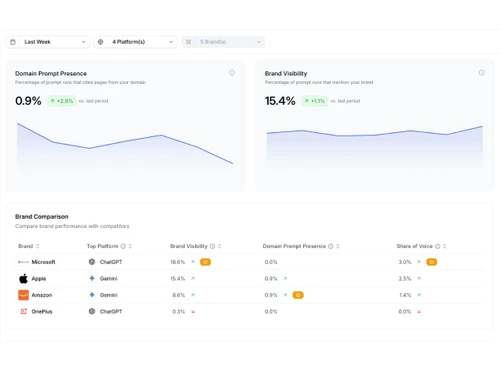Click the calendar icon beside Last Week

(x=13, y=42)
